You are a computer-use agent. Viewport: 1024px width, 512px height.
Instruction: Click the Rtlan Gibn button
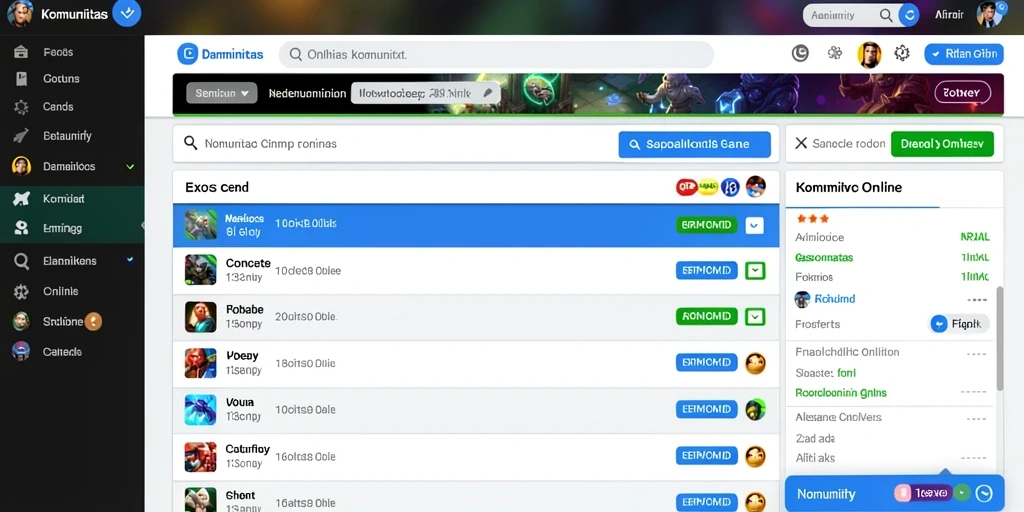[x=964, y=54]
